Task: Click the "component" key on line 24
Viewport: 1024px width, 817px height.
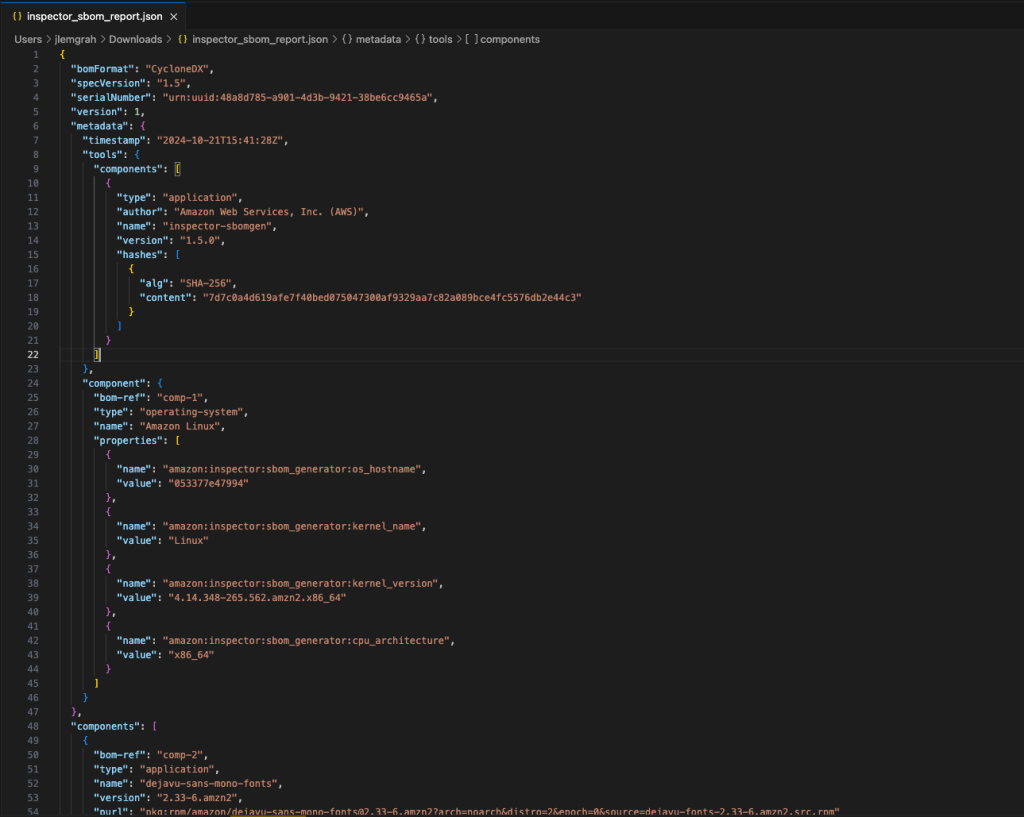Action: 116,383
